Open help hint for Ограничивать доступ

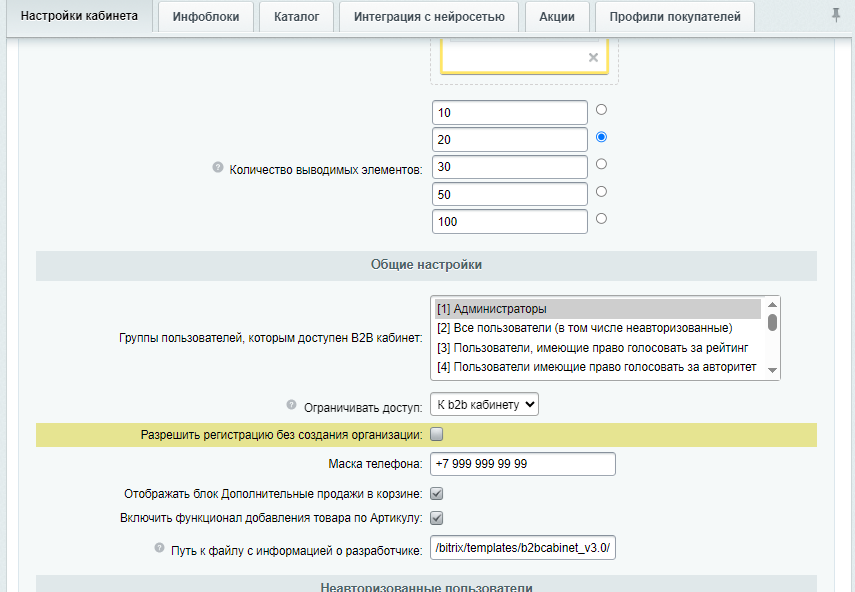(x=292, y=404)
